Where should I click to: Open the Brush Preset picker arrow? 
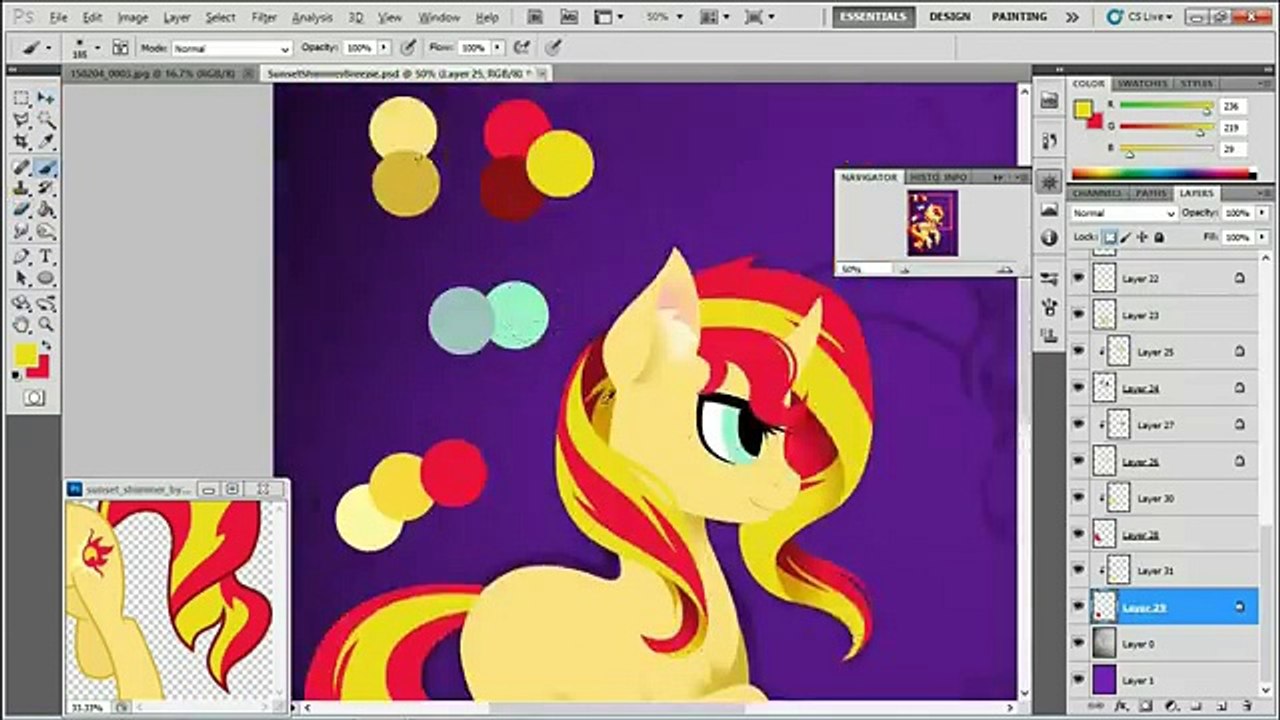97,47
